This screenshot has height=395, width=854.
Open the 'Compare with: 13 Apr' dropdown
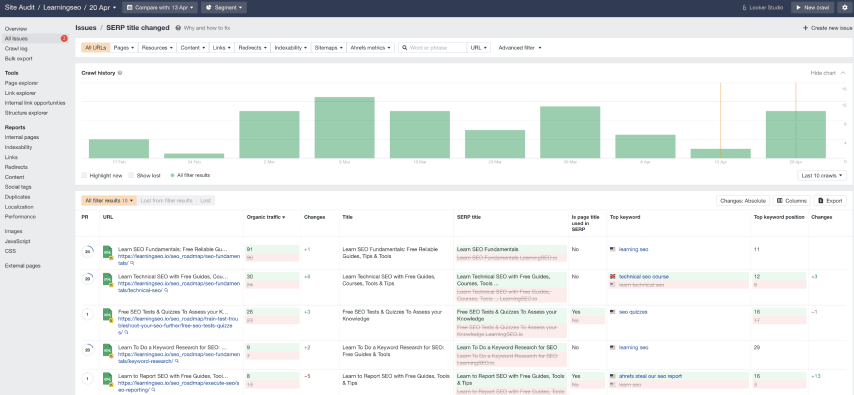pyautogui.click(x=159, y=8)
